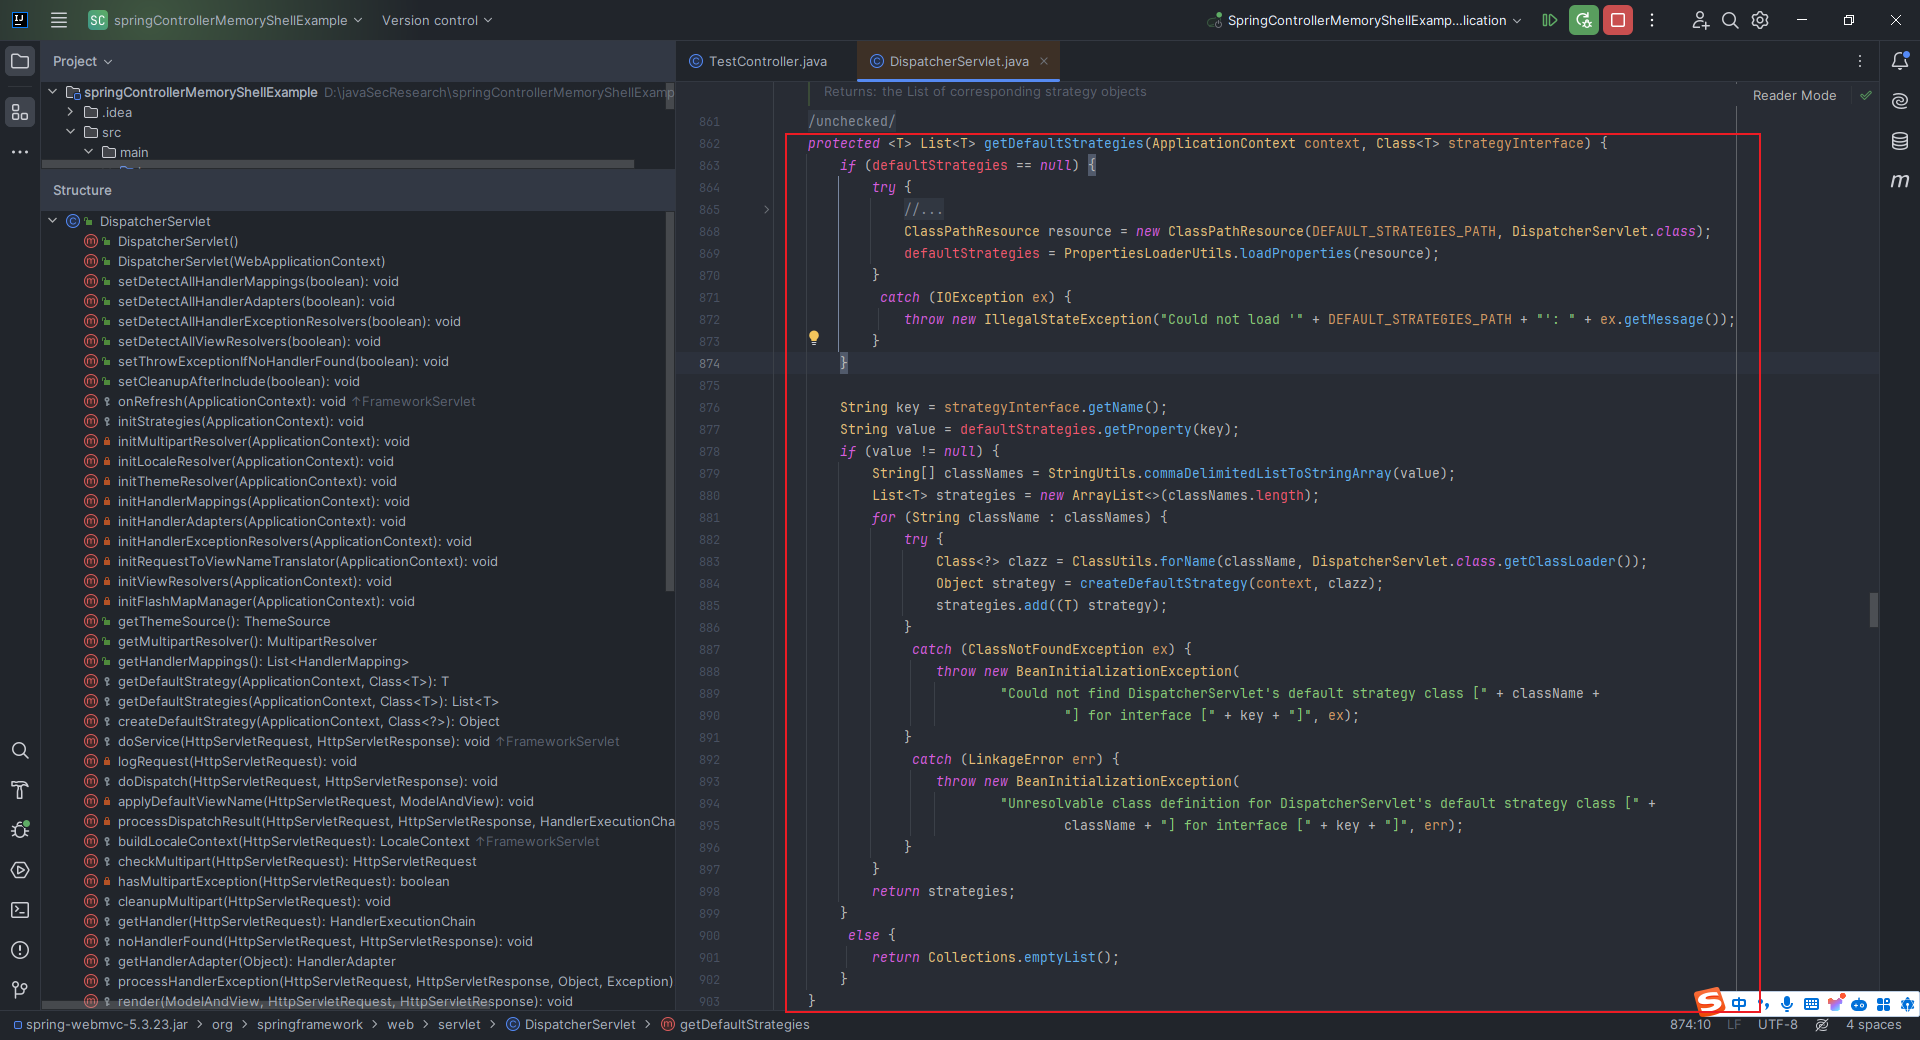1920x1040 pixels.
Task: Click the 4 spaces indent setting
Action: [x=1873, y=1025]
